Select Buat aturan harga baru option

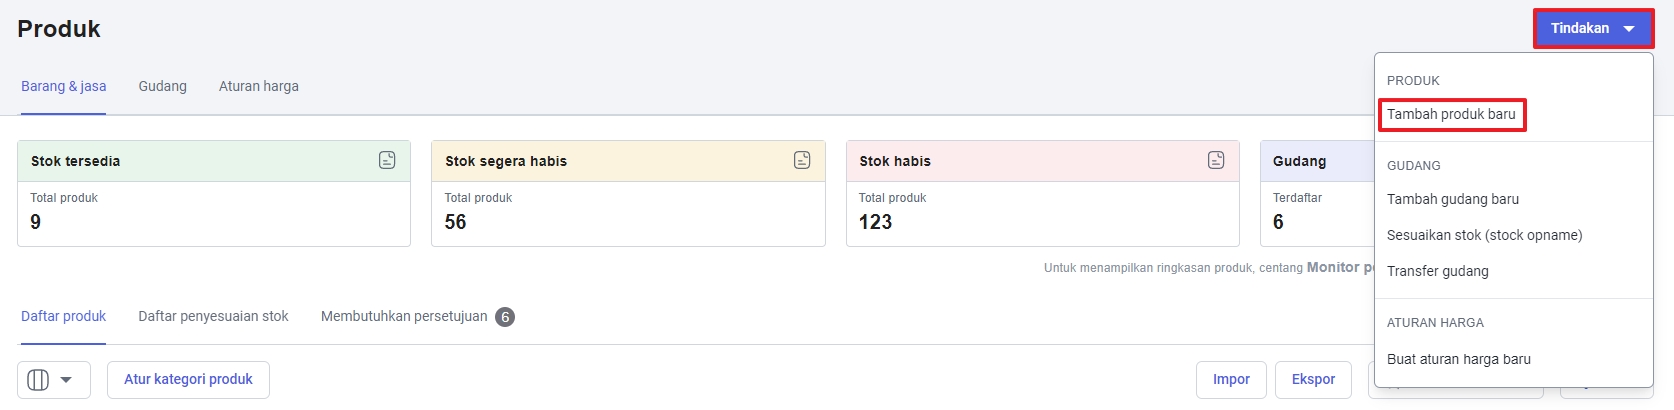click(x=1458, y=359)
